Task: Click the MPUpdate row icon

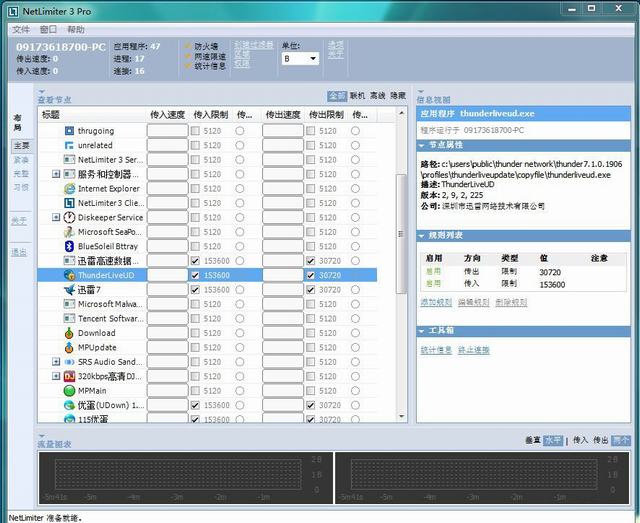Action: click(69, 347)
